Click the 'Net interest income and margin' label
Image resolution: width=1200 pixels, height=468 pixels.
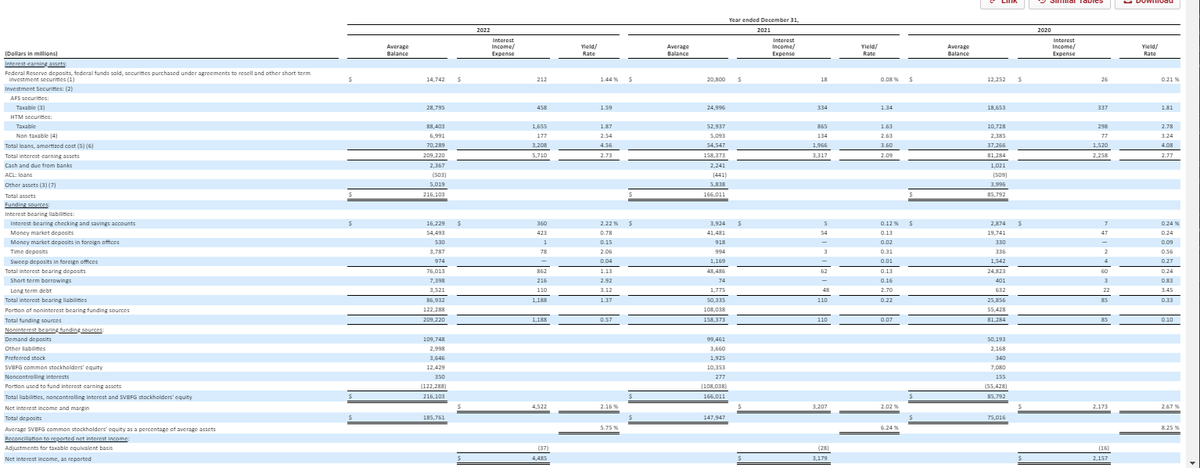coord(44,408)
